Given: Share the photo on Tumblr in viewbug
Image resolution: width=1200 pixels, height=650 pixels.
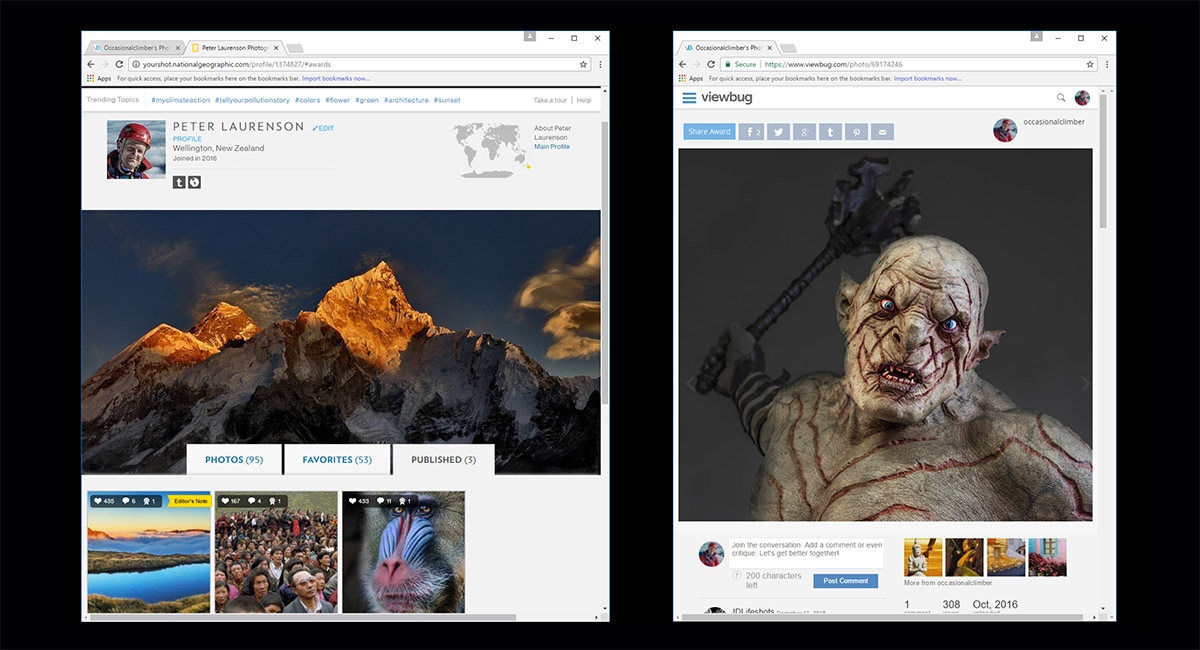Looking at the screenshot, I should tap(830, 132).
